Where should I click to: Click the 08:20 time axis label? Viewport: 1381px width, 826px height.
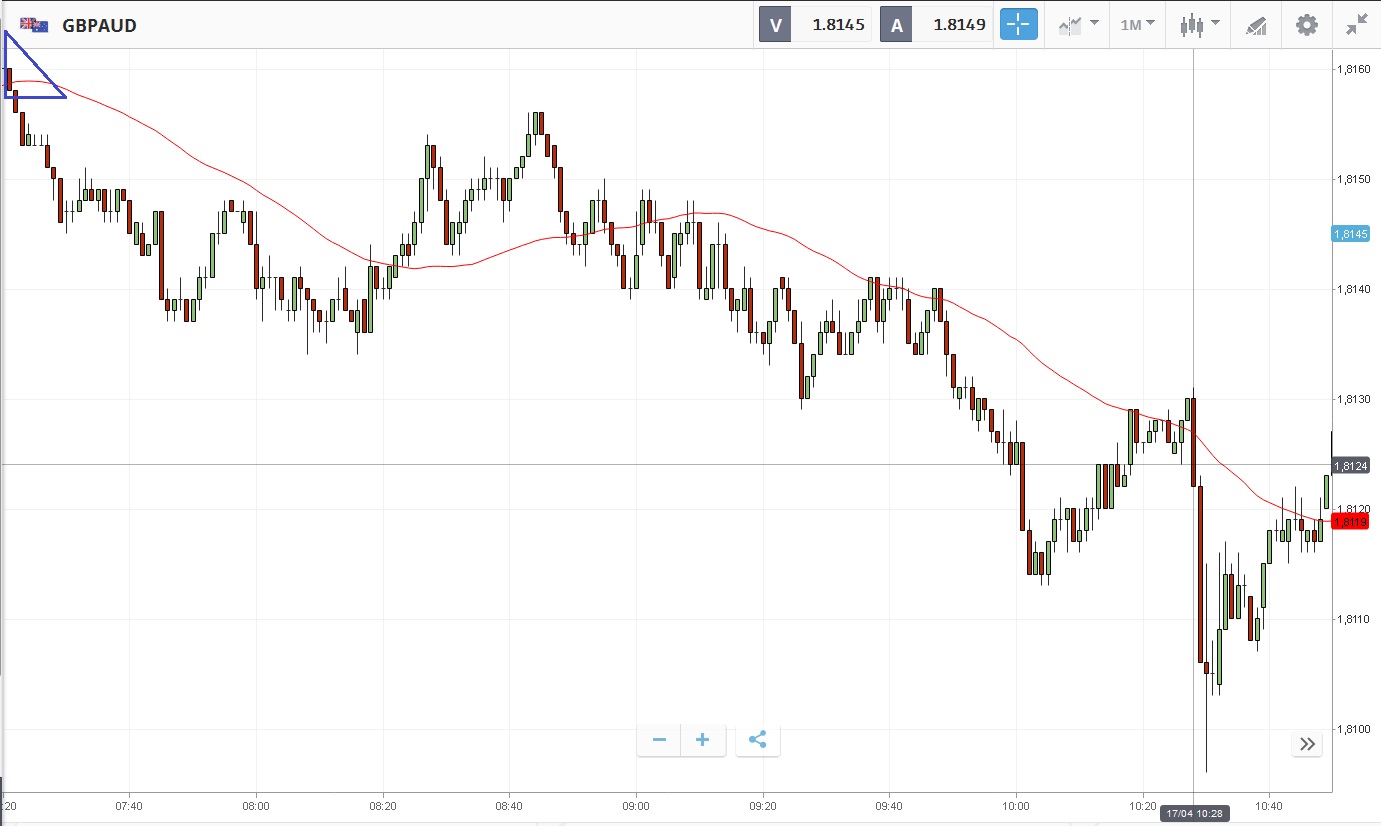383,806
